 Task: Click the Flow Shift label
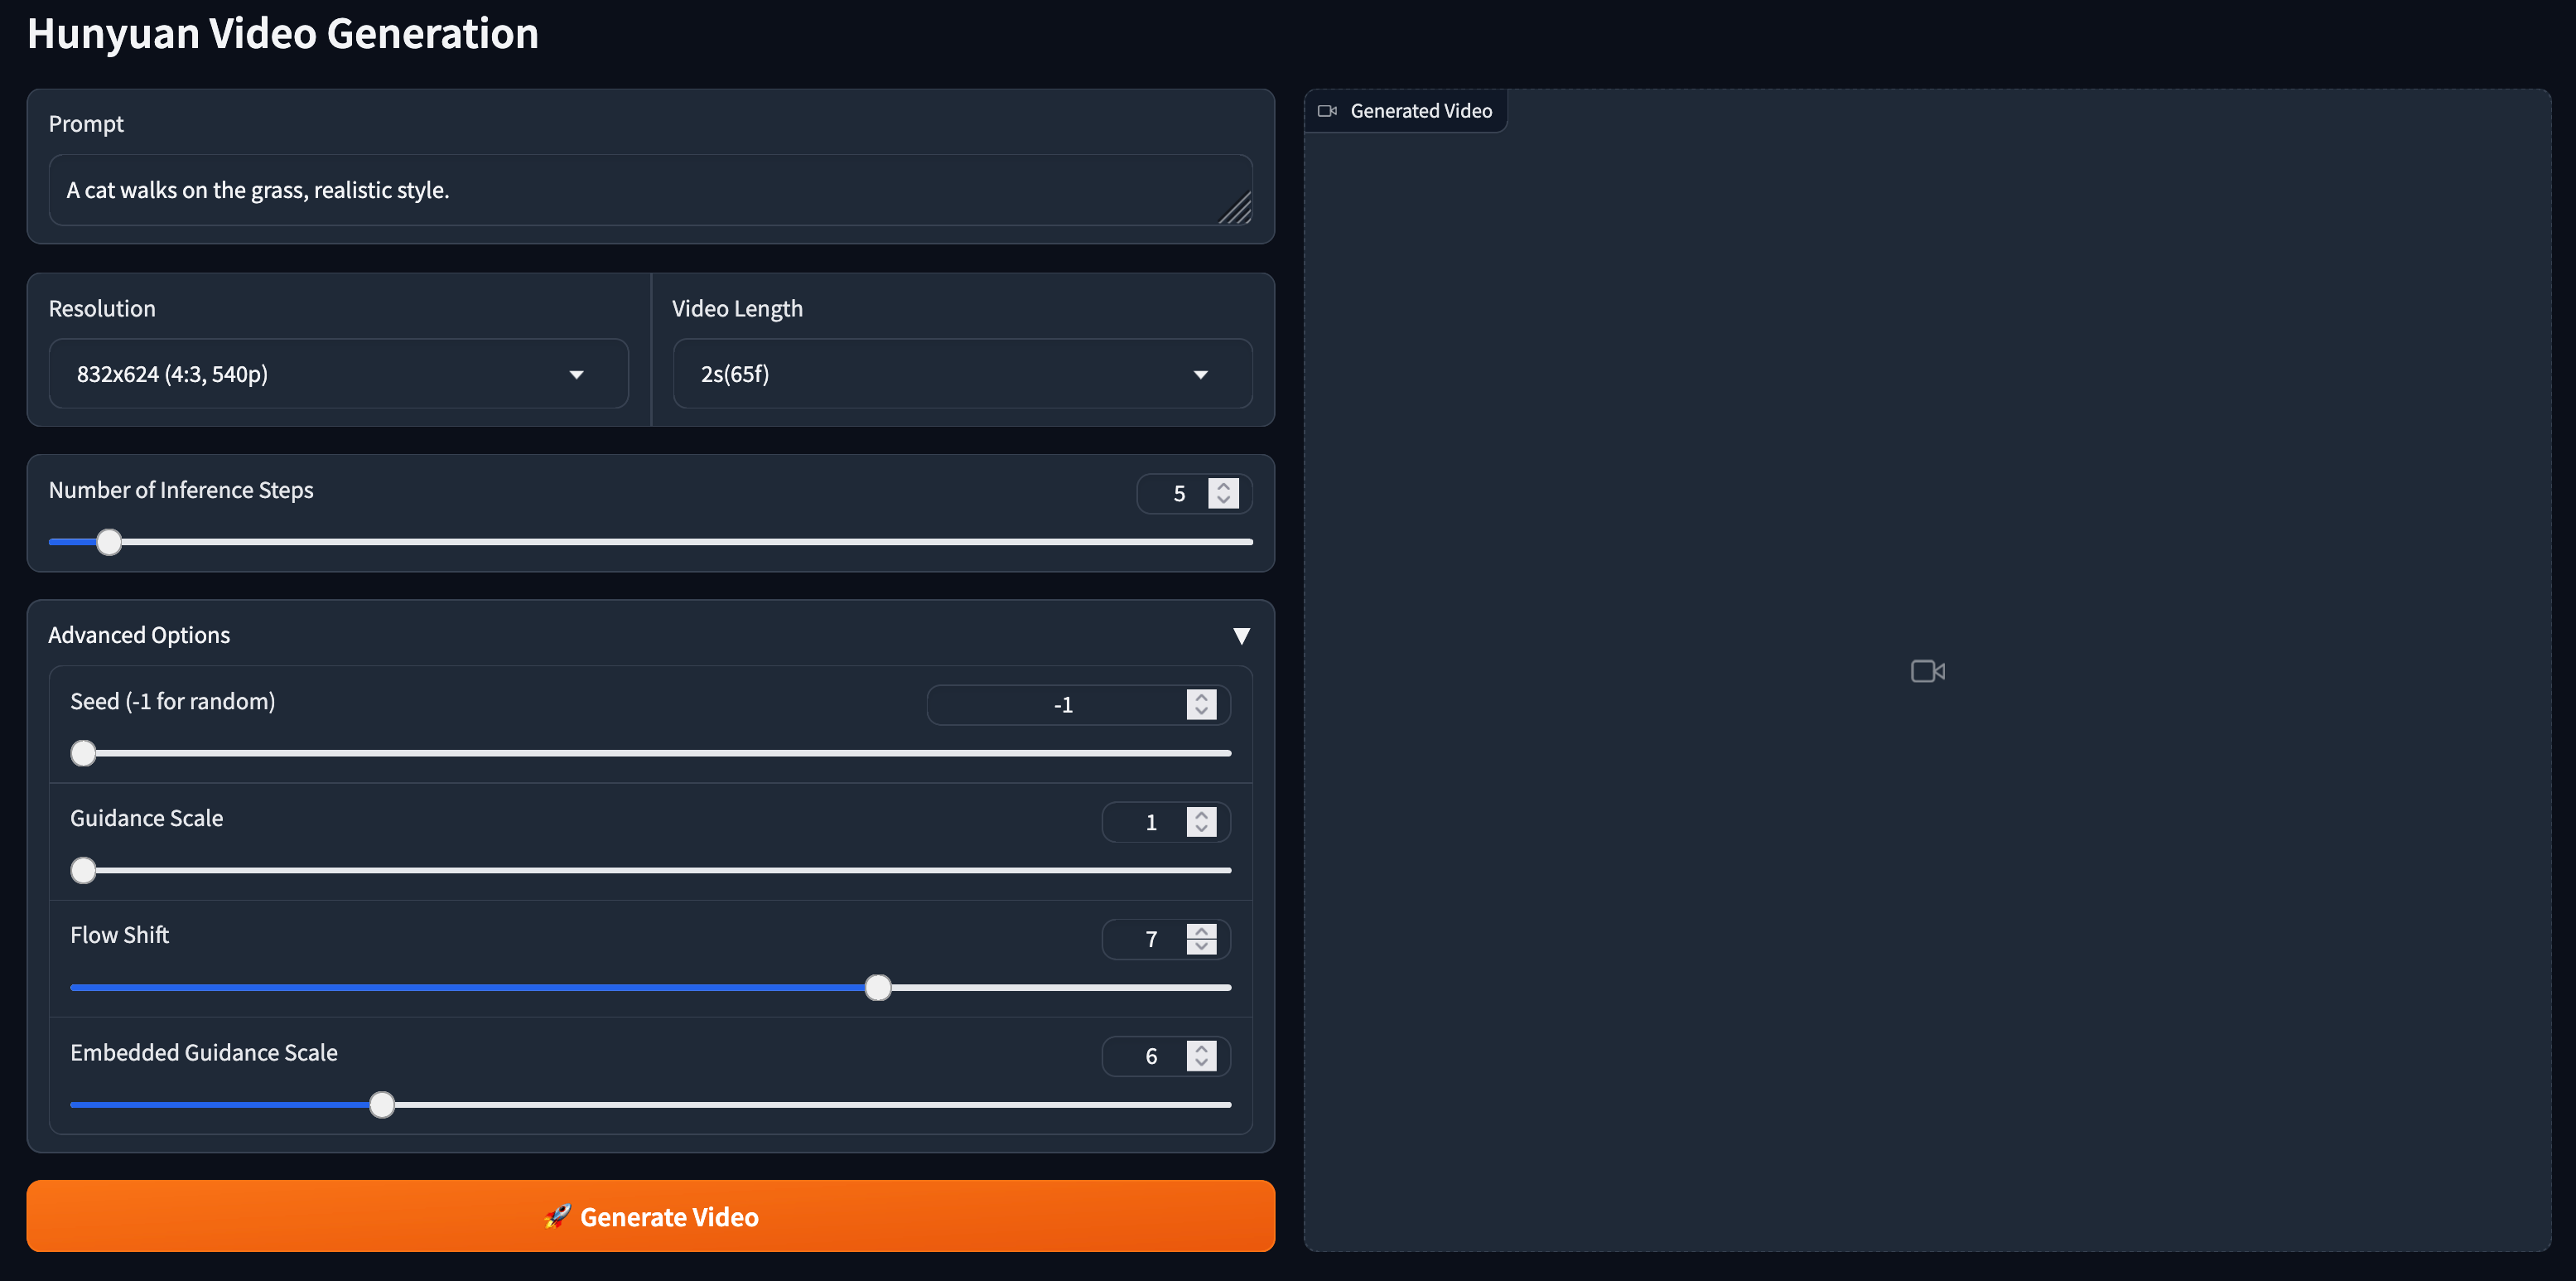[120, 935]
